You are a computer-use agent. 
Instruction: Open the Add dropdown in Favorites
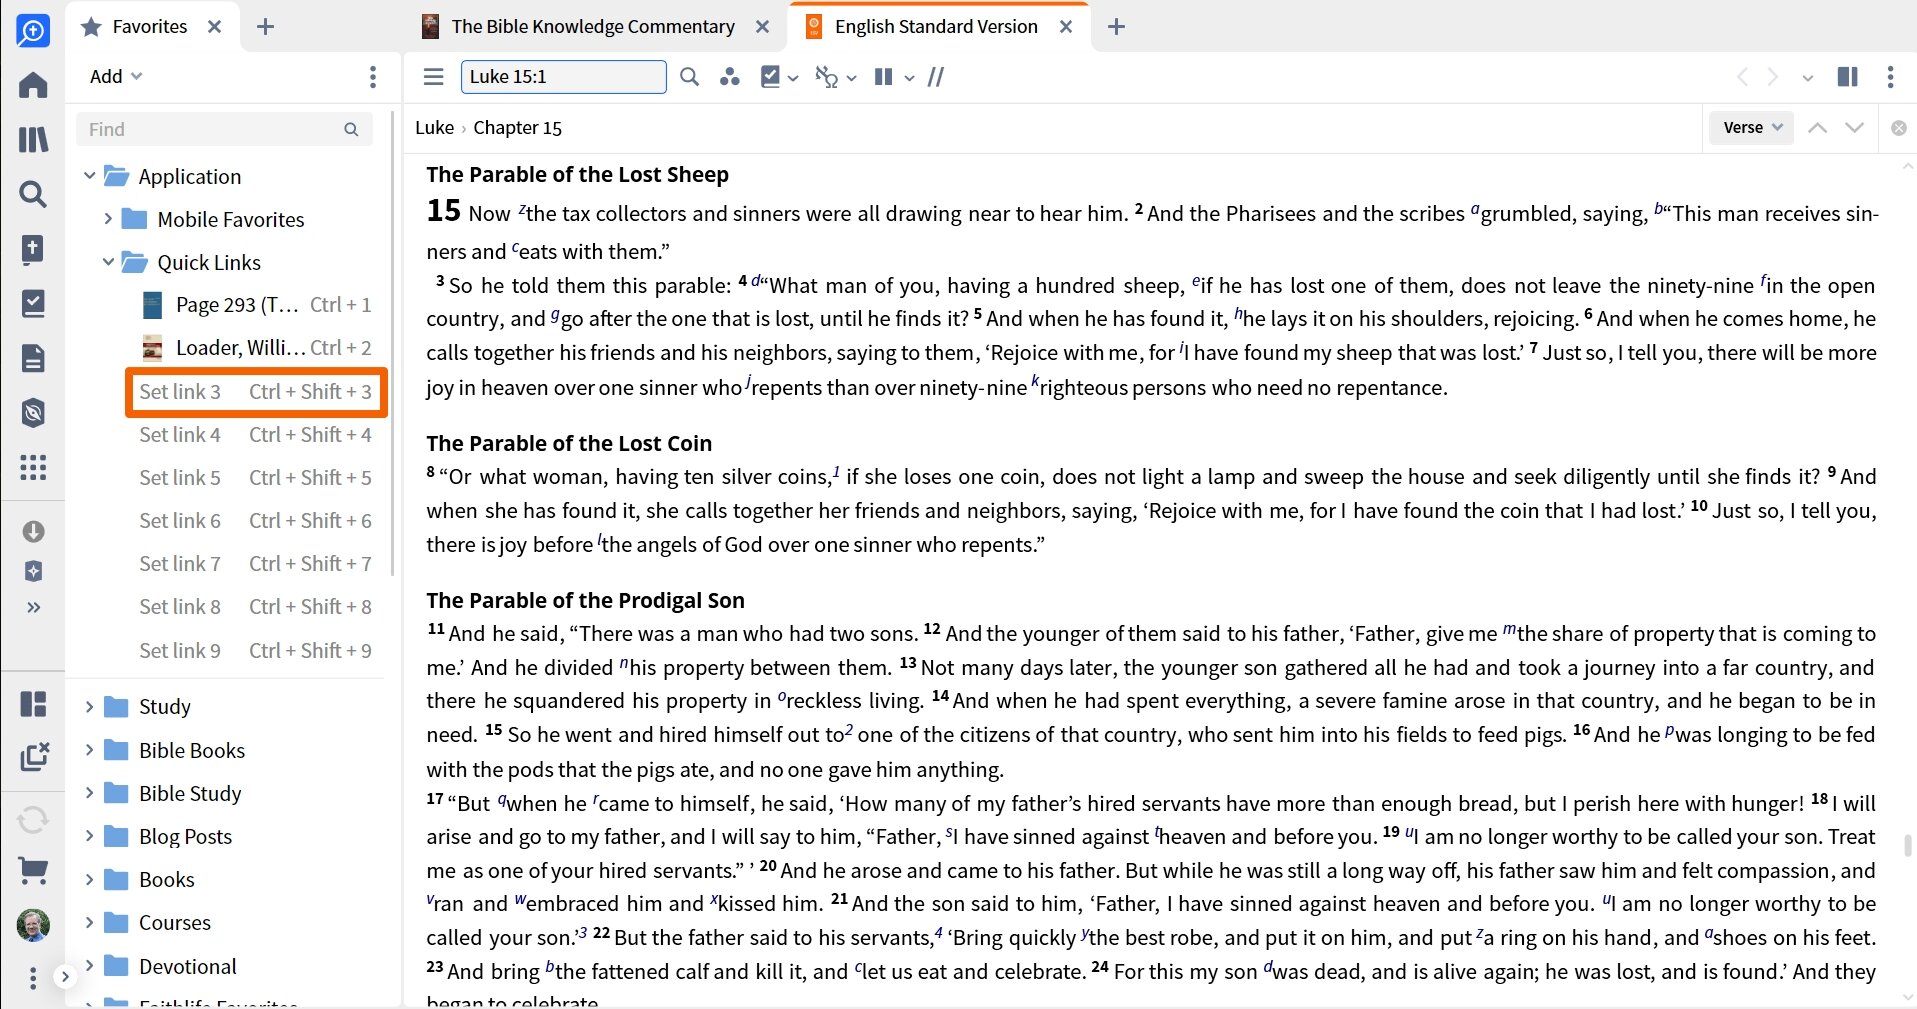coord(116,77)
